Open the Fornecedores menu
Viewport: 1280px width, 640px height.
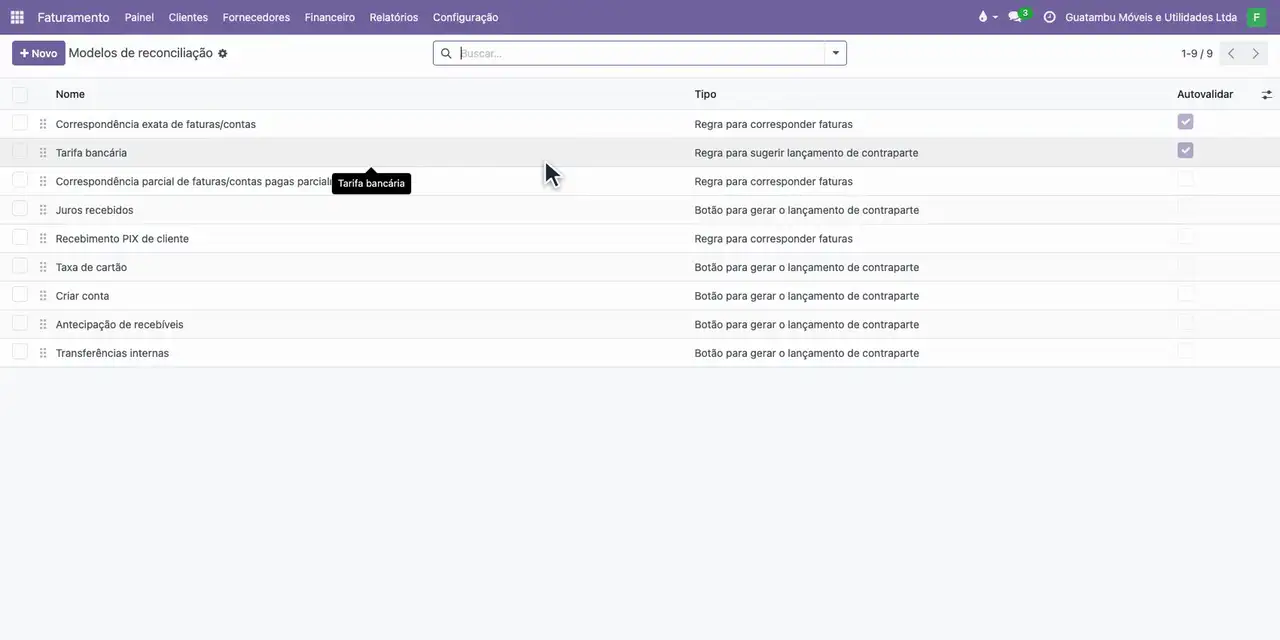tap(256, 17)
